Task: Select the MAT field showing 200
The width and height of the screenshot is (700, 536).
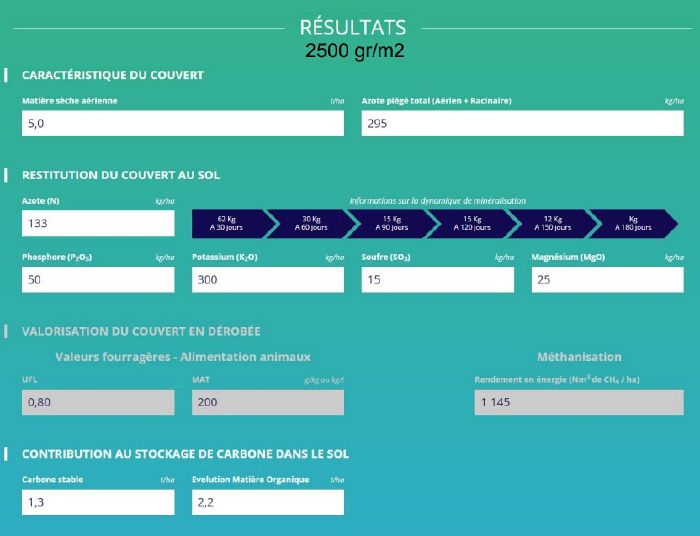Action: tap(268, 402)
